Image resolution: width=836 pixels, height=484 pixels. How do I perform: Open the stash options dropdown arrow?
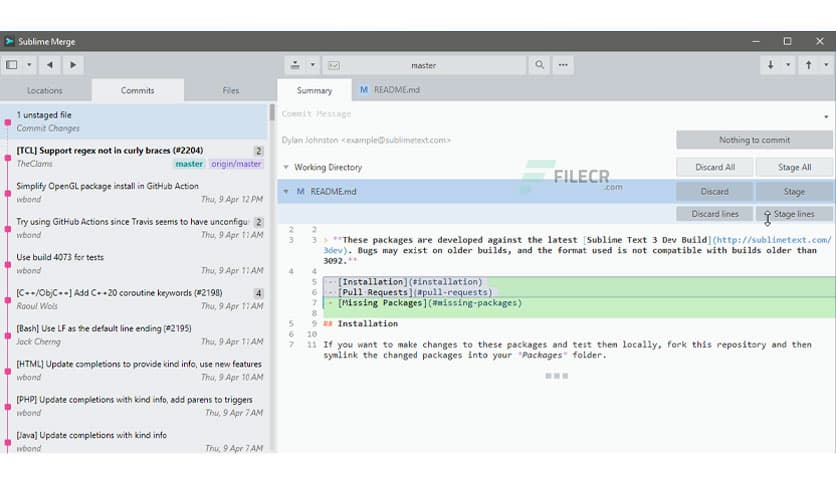(313, 65)
